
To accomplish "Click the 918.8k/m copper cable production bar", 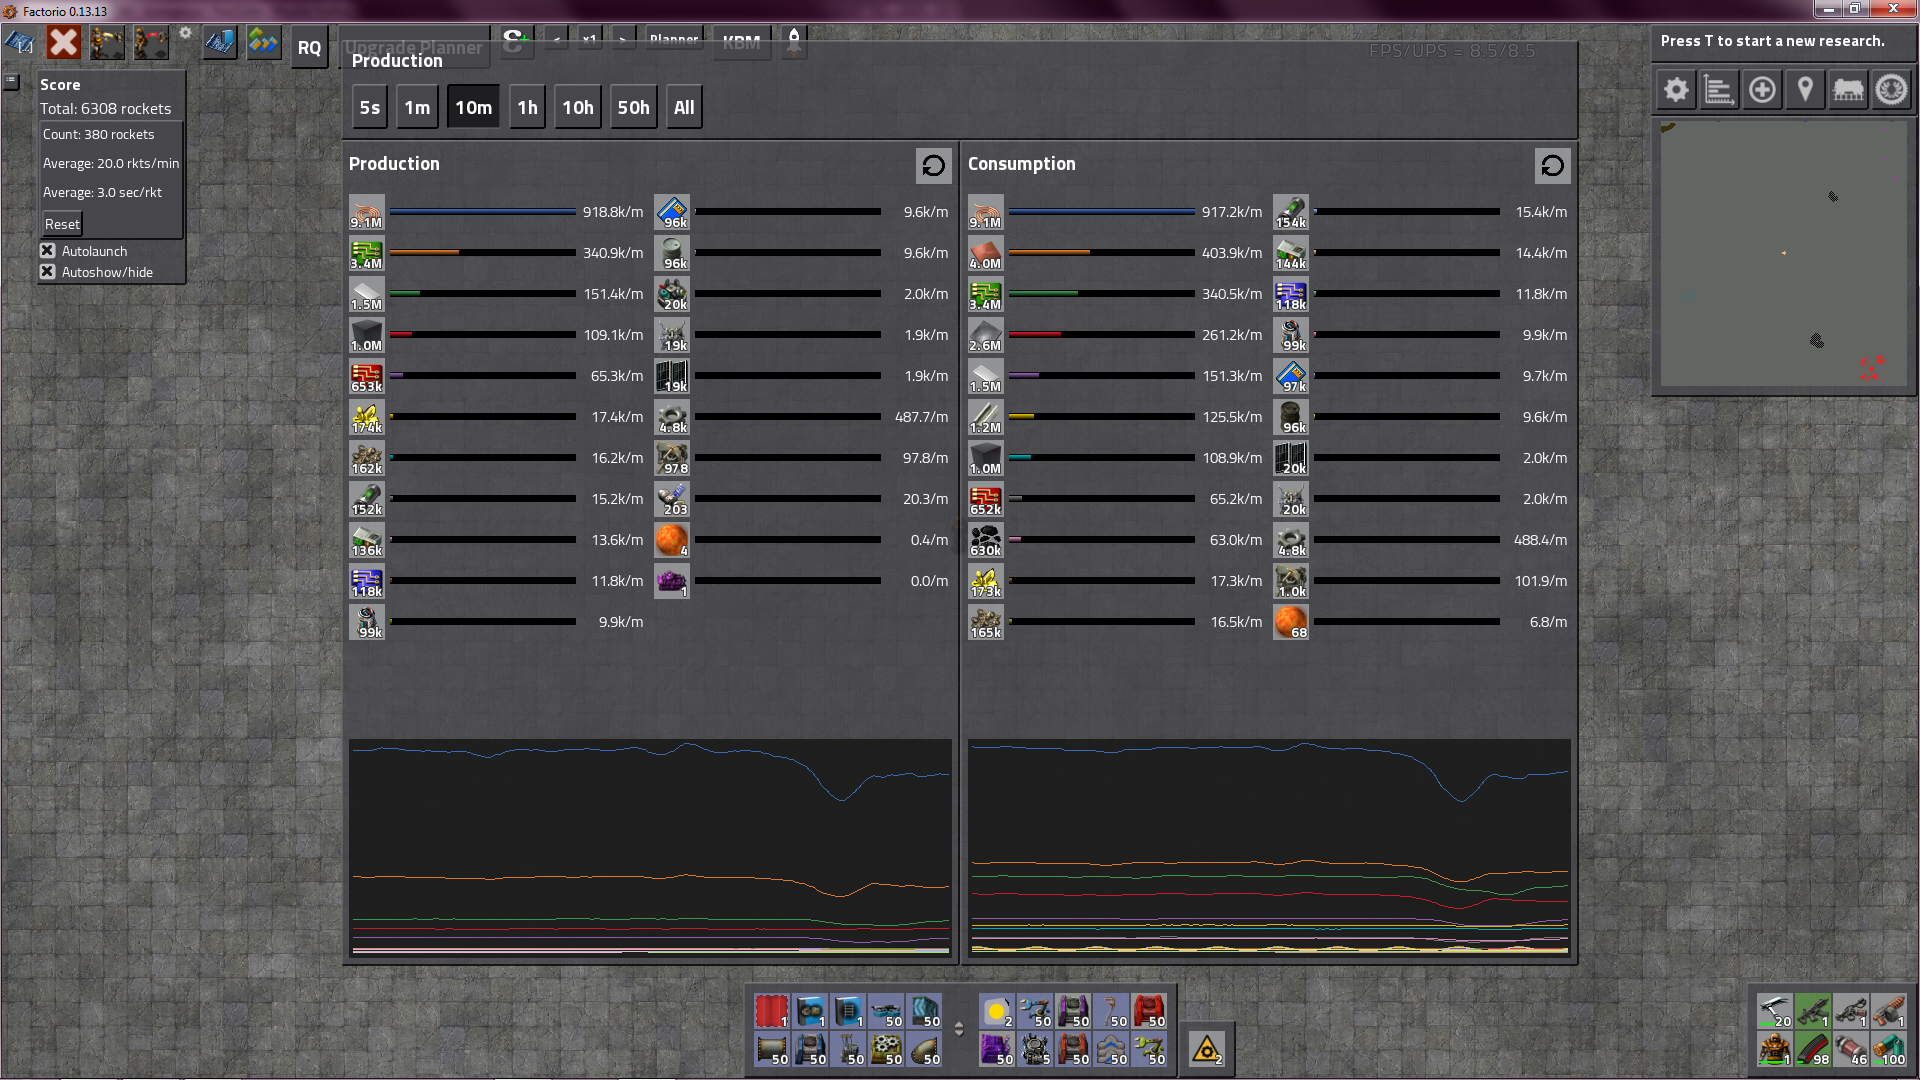I will tap(483, 212).
